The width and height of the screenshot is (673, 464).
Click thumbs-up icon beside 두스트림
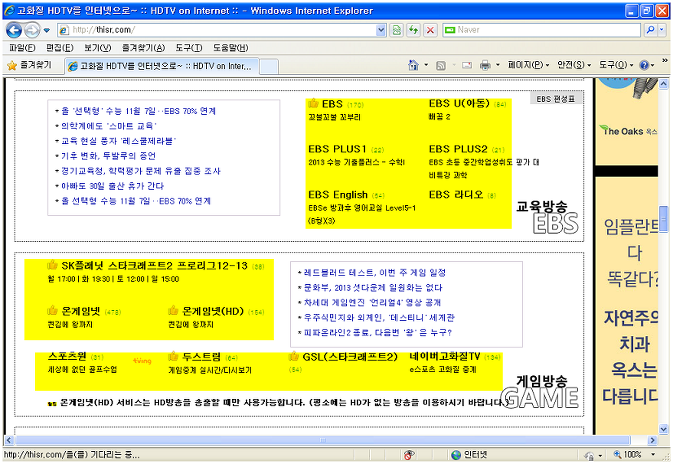(173, 356)
